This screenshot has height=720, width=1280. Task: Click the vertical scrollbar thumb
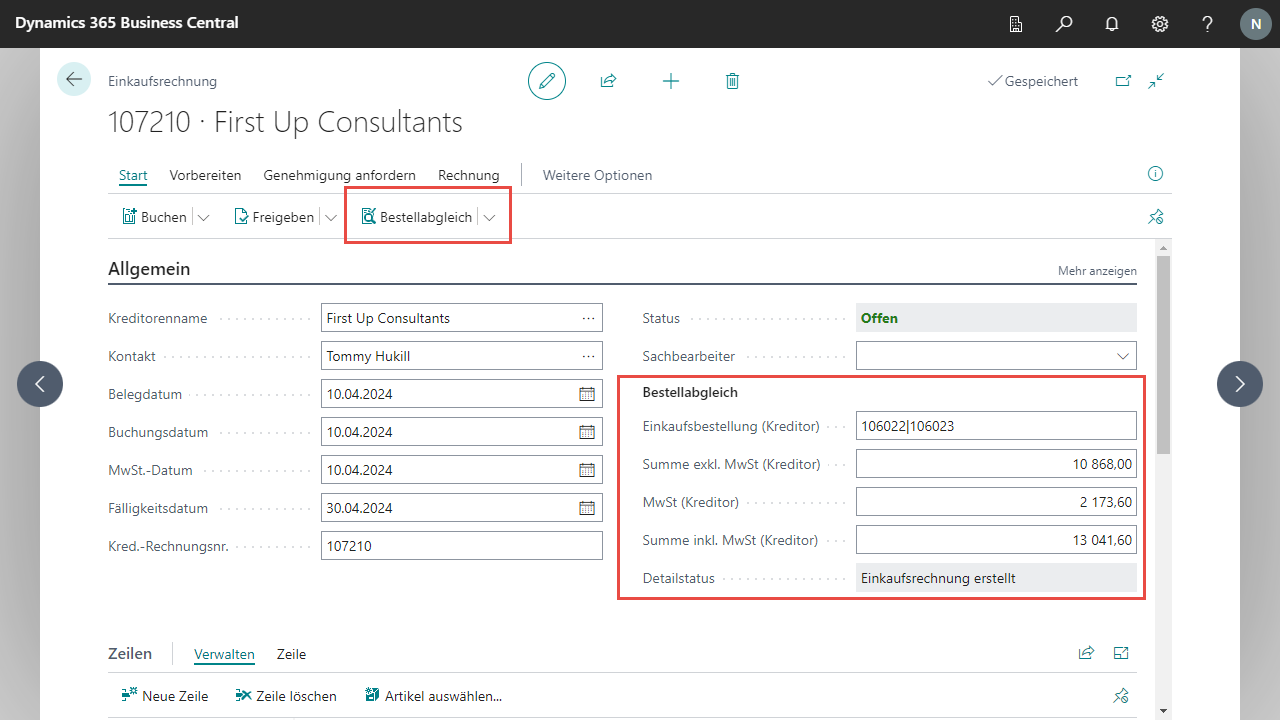pyautogui.click(x=1163, y=355)
